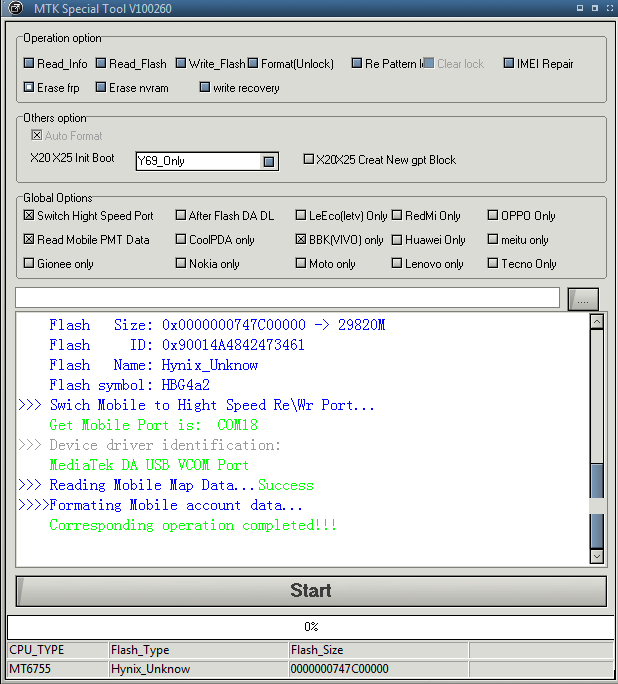Click the file path input field
This screenshot has width=618, height=684.
pyautogui.click(x=287, y=298)
